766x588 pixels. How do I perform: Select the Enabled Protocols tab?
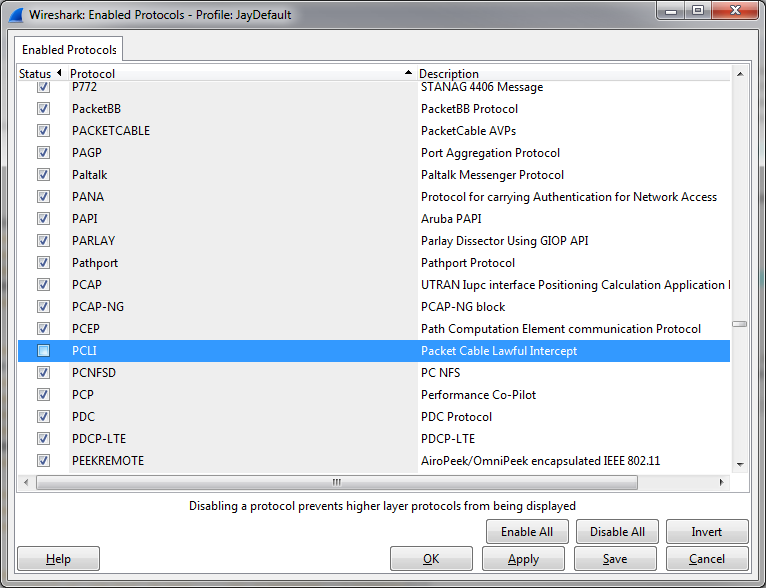click(x=69, y=50)
